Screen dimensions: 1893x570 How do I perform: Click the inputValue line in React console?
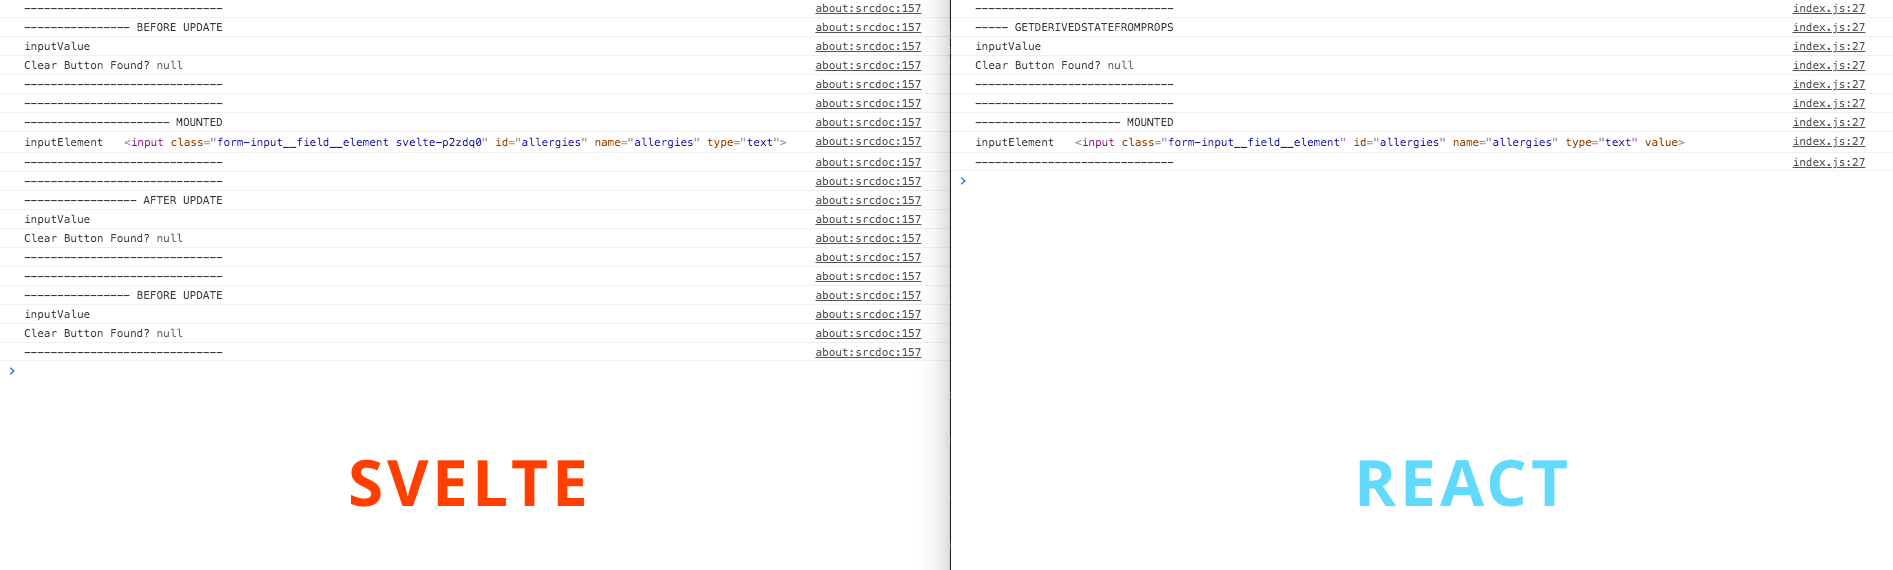[1008, 46]
